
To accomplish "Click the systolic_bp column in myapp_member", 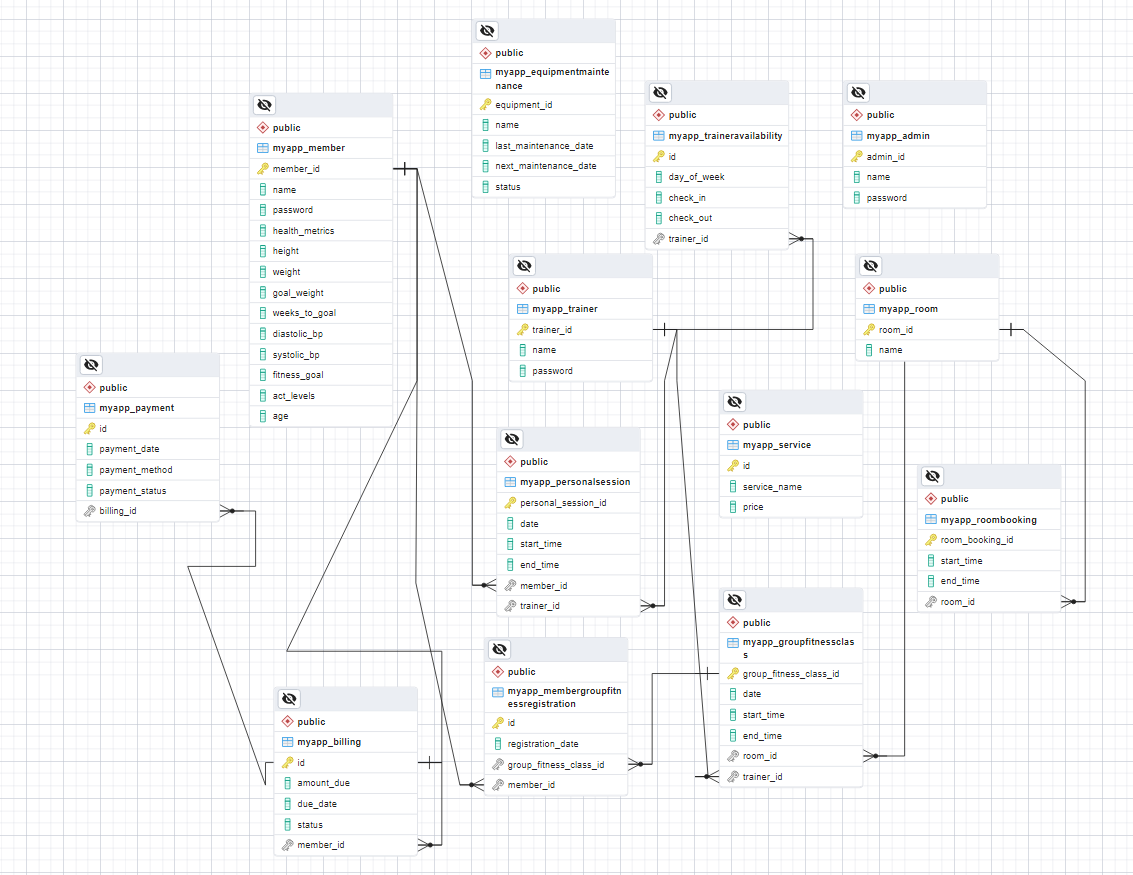I will [322, 355].
